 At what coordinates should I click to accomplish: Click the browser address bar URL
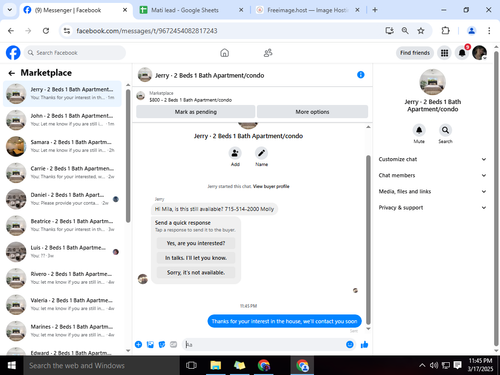(147, 31)
